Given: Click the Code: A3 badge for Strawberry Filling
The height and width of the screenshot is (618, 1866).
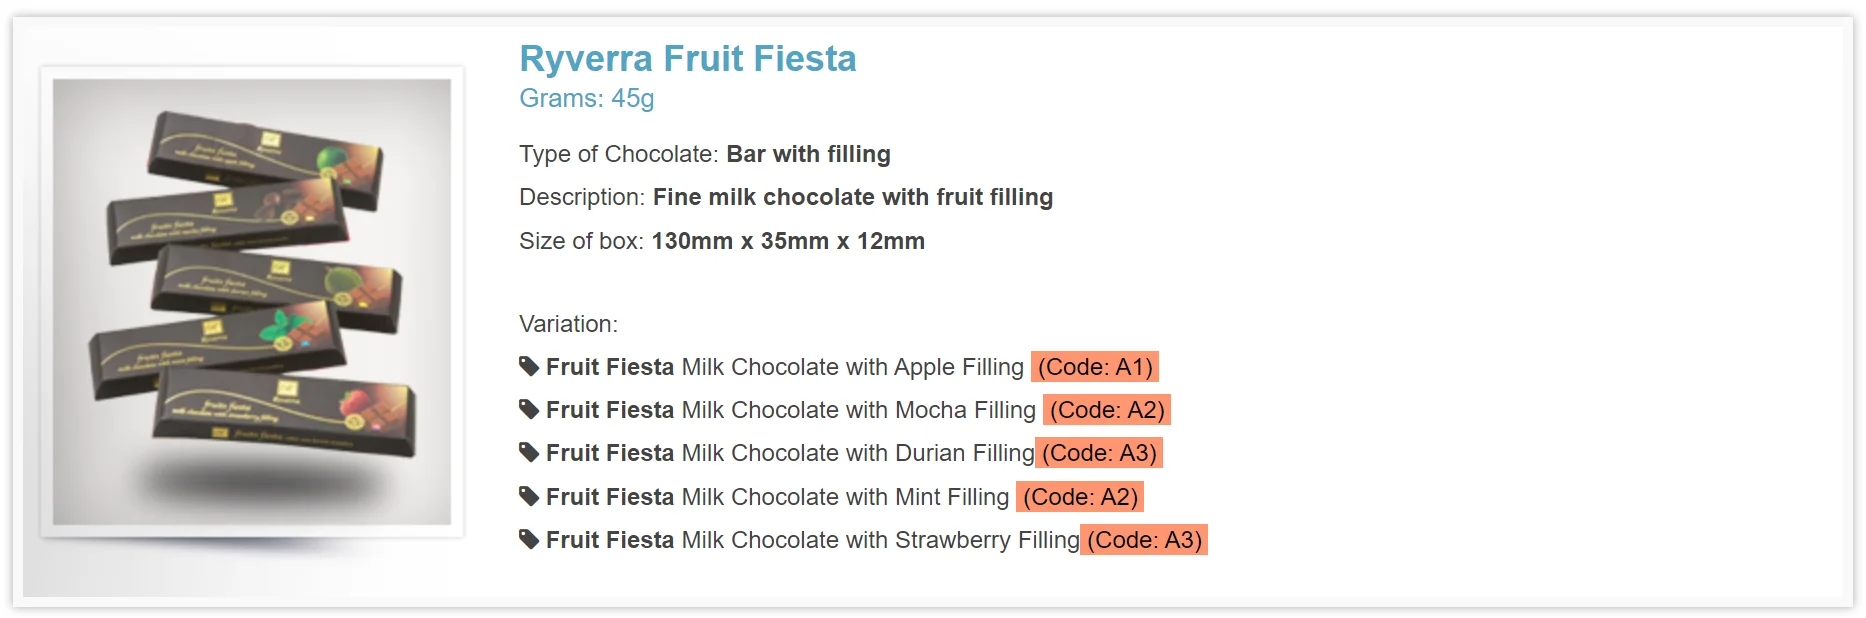Looking at the screenshot, I should [x=1144, y=540].
